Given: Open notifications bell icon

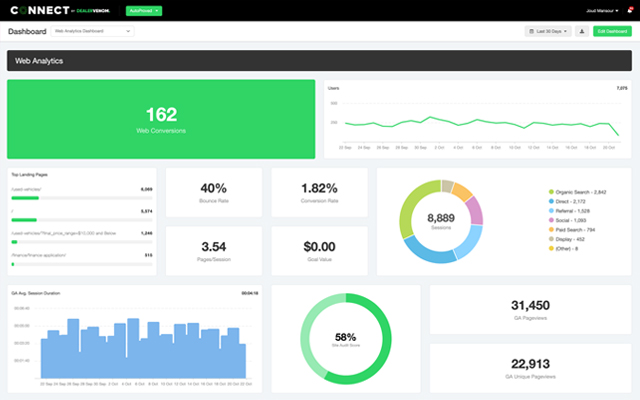Looking at the screenshot, I should pos(630,10).
